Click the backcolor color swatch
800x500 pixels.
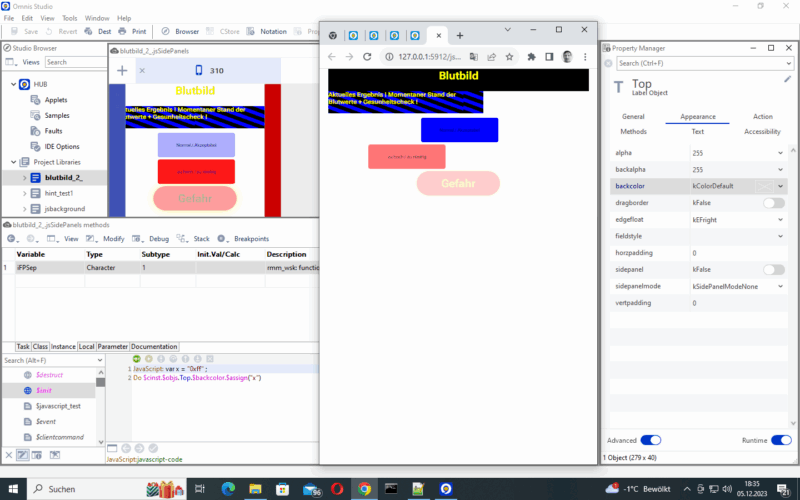(762, 186)
